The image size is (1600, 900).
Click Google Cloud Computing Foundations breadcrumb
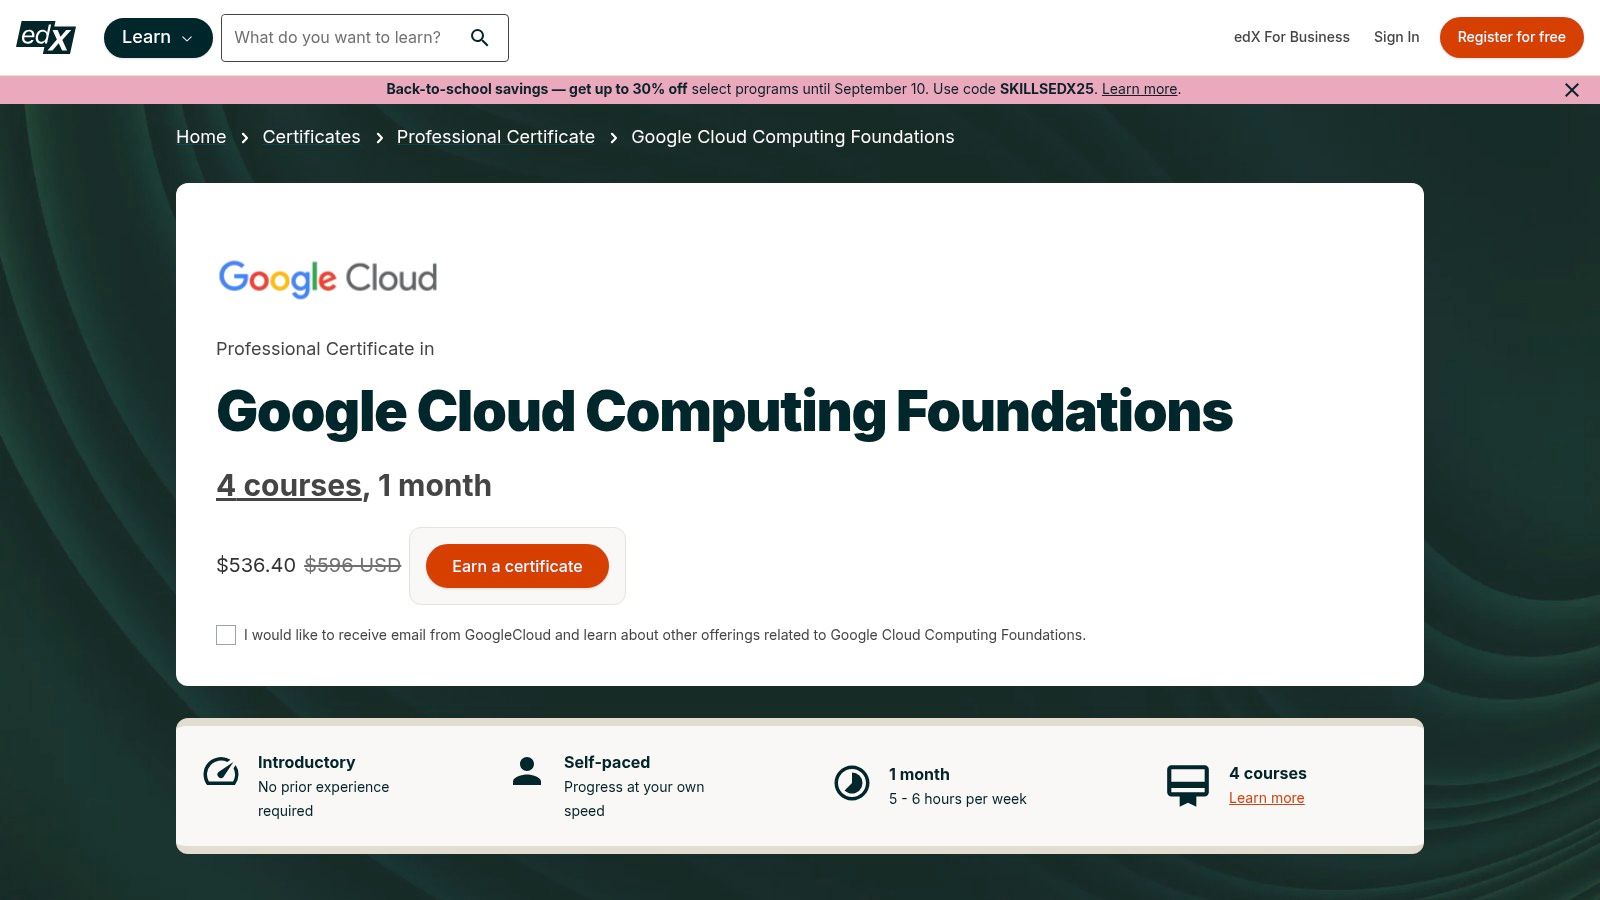tap(792, 137)
